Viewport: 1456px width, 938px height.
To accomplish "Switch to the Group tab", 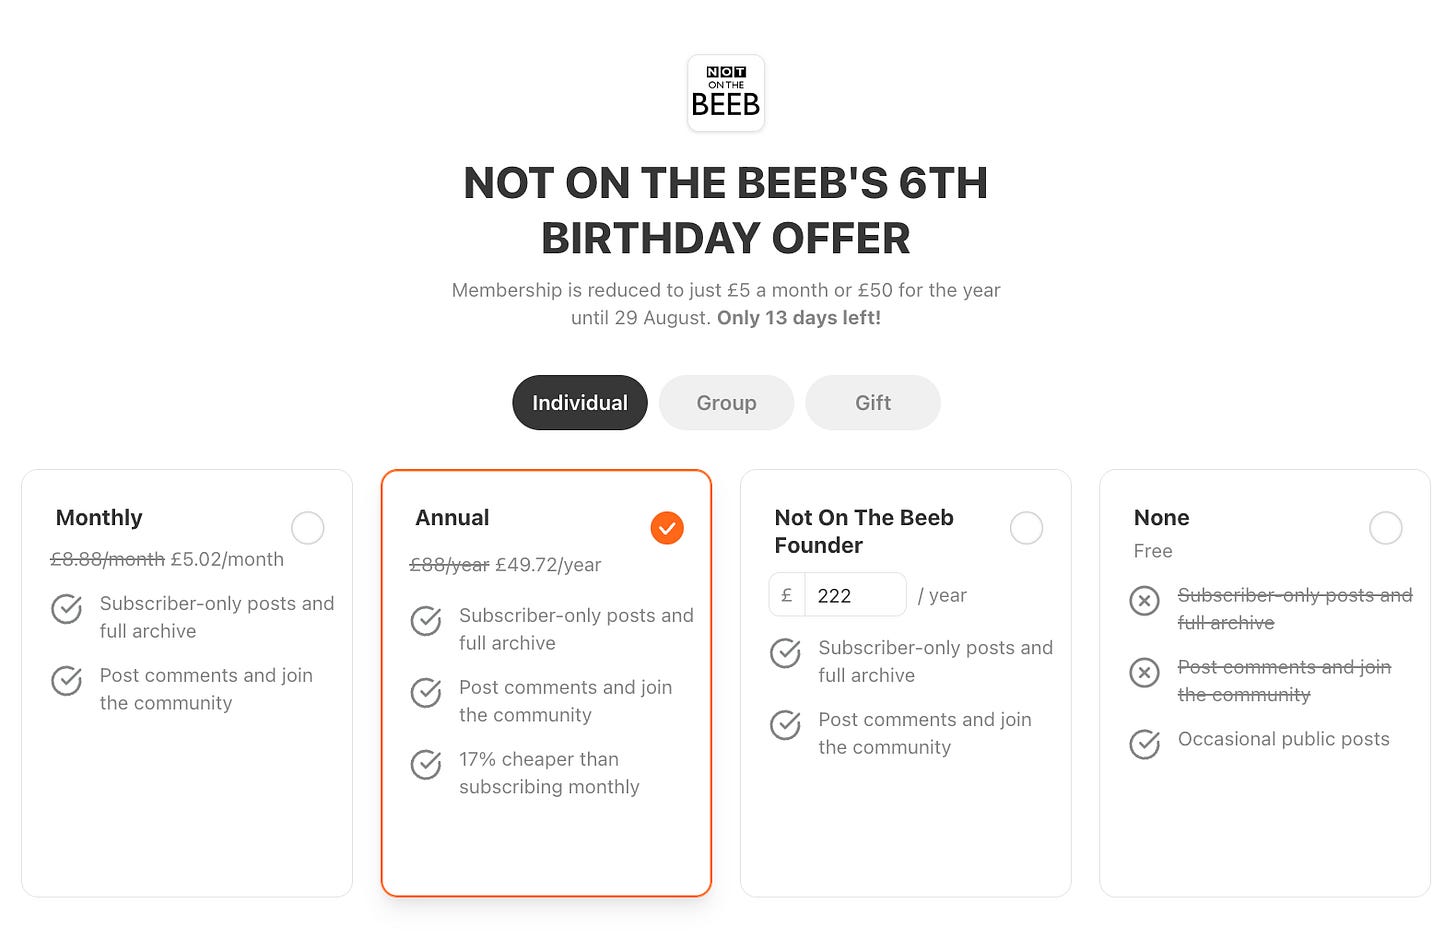I will click(x=726, y=403).
